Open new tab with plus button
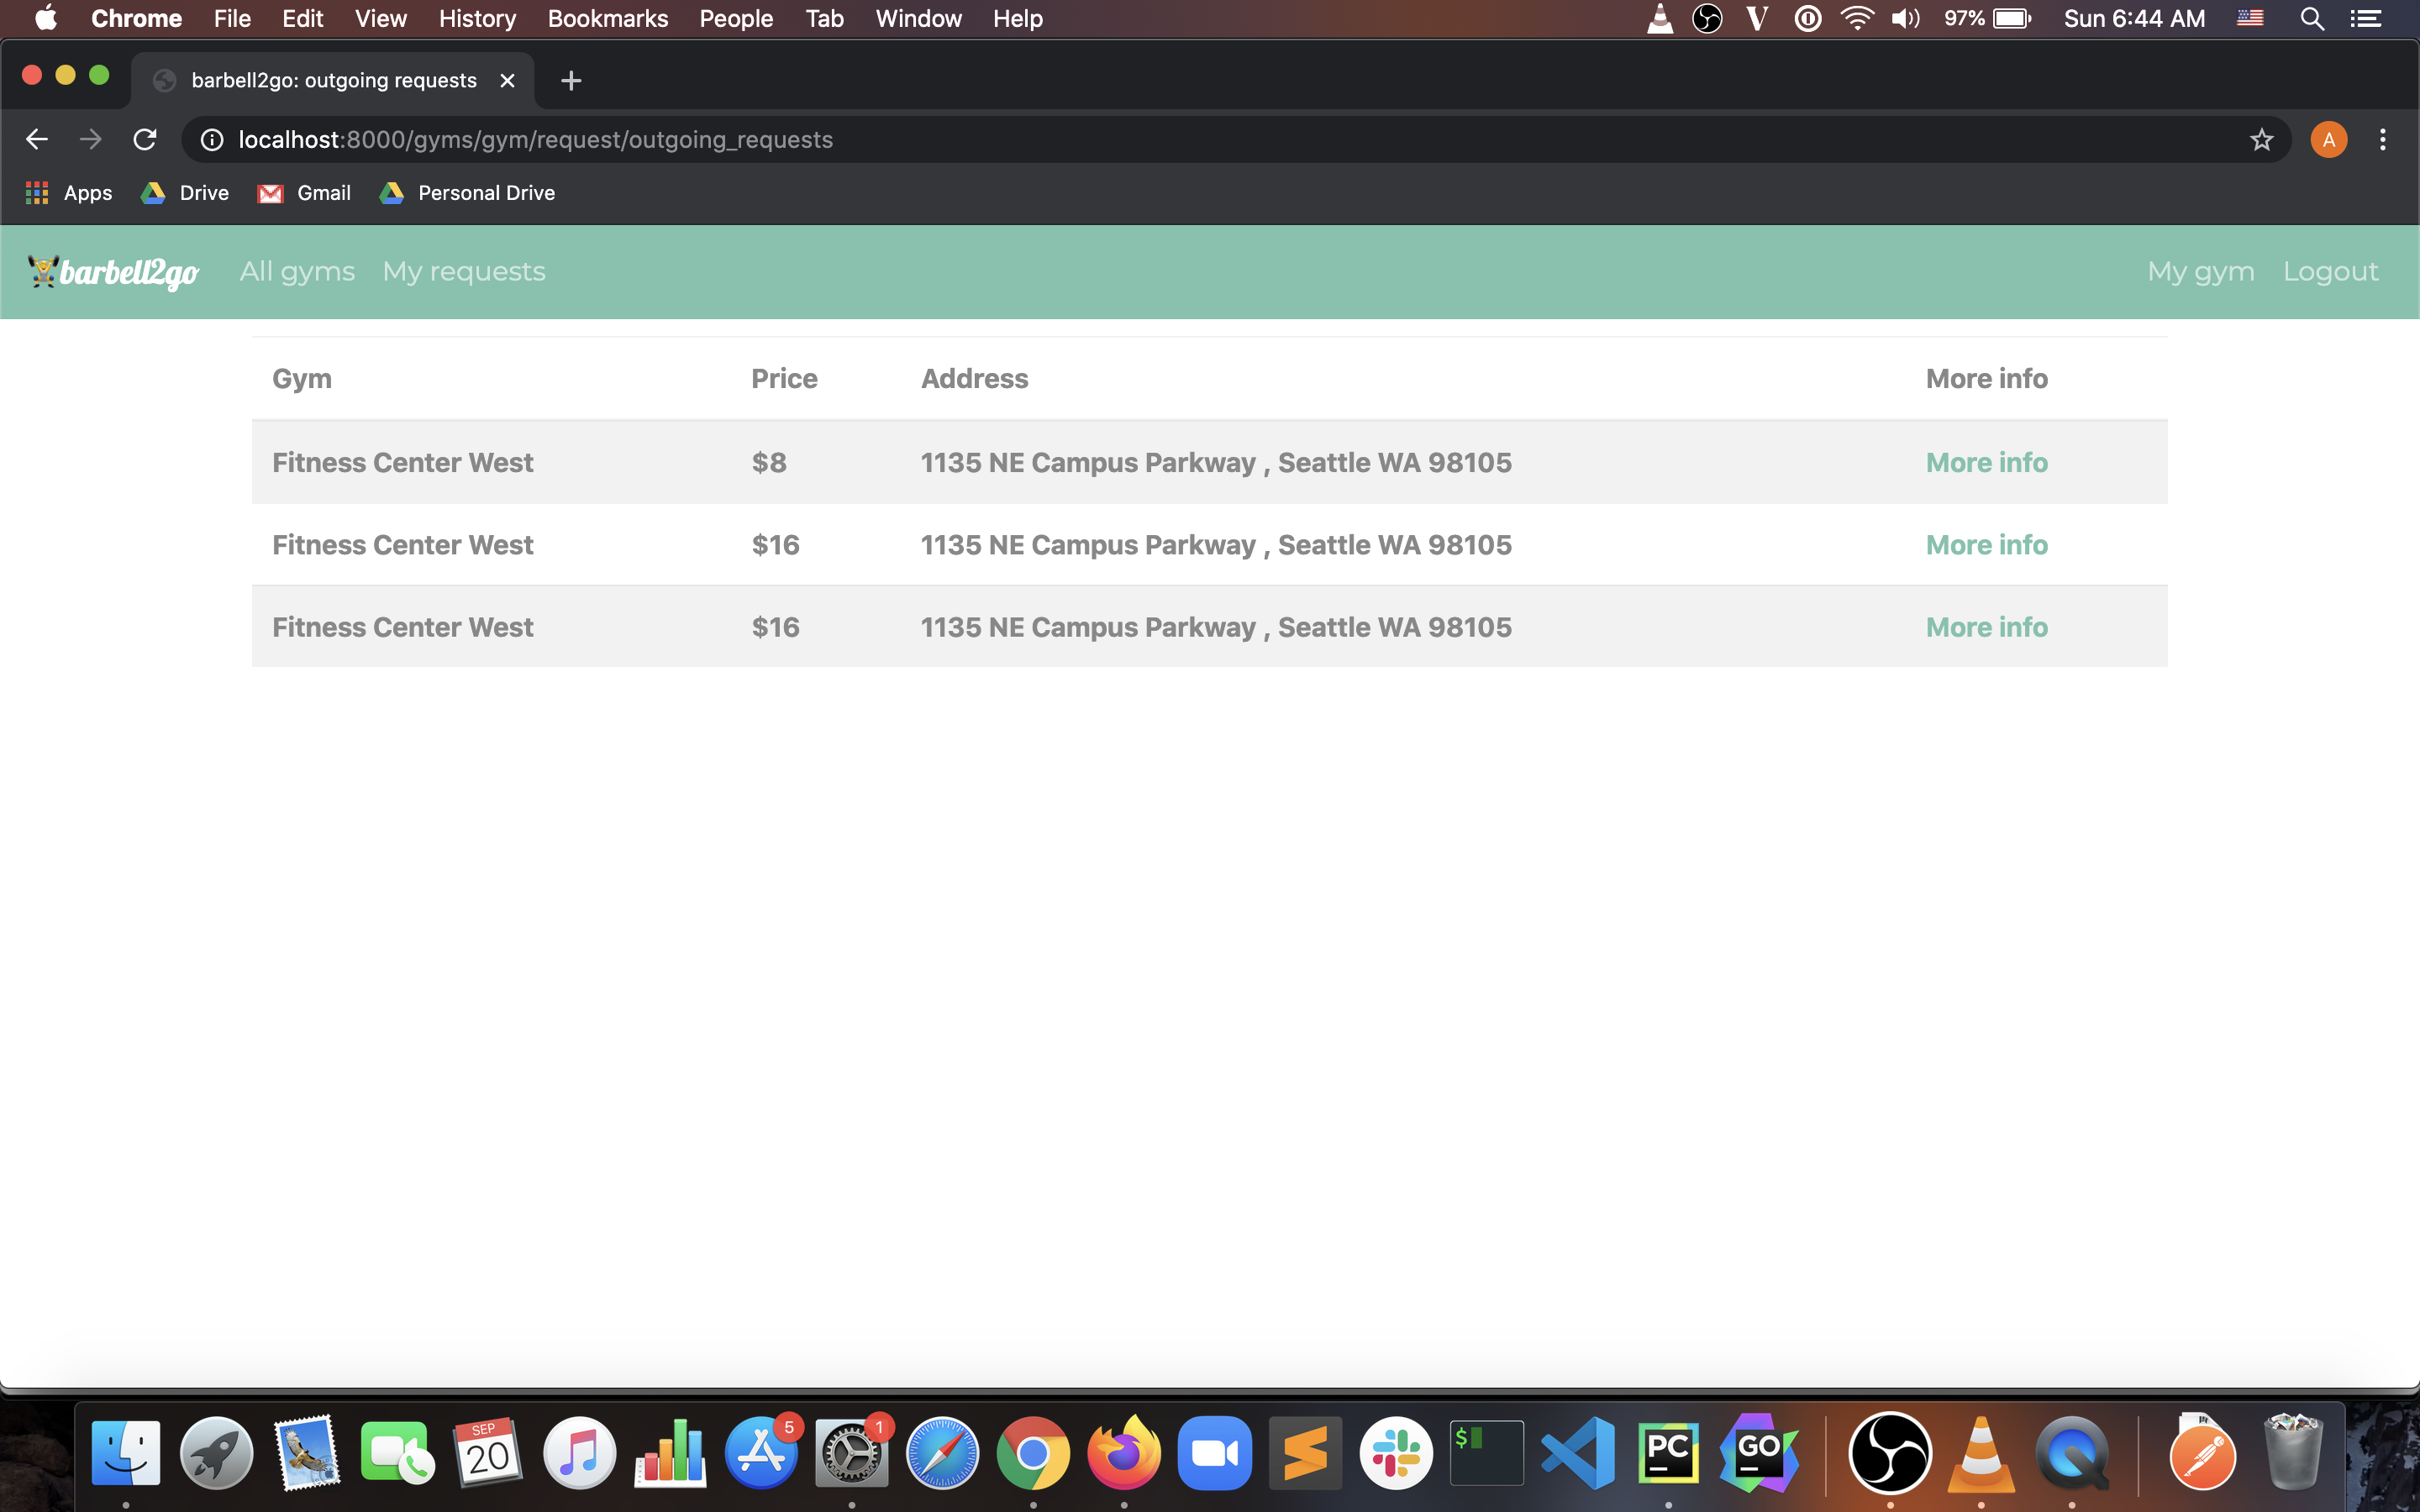2420x1512 pixels. pyautogui.click(x=571, y=81)
